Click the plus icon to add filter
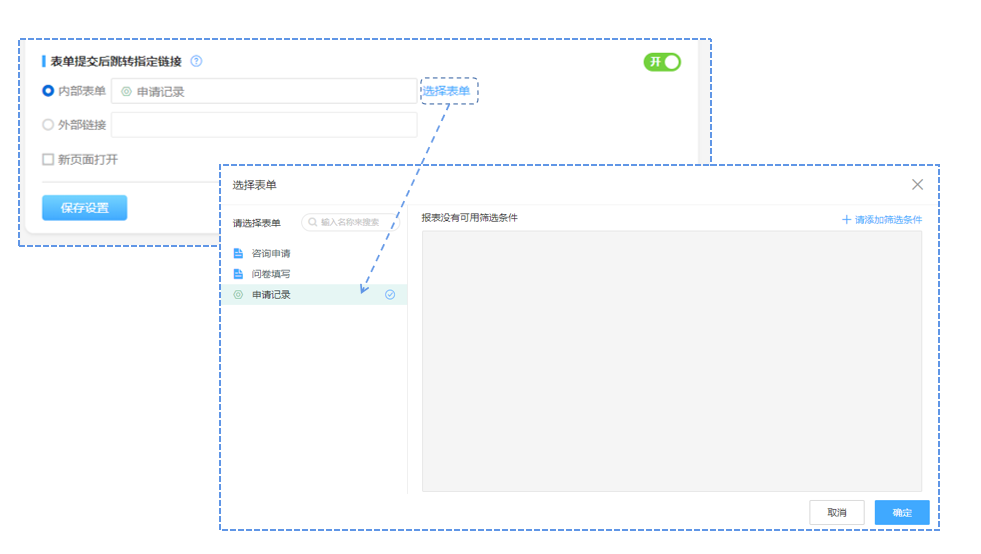Image resolution: width=981 pixels, height=554 pixels. [846, 219]
